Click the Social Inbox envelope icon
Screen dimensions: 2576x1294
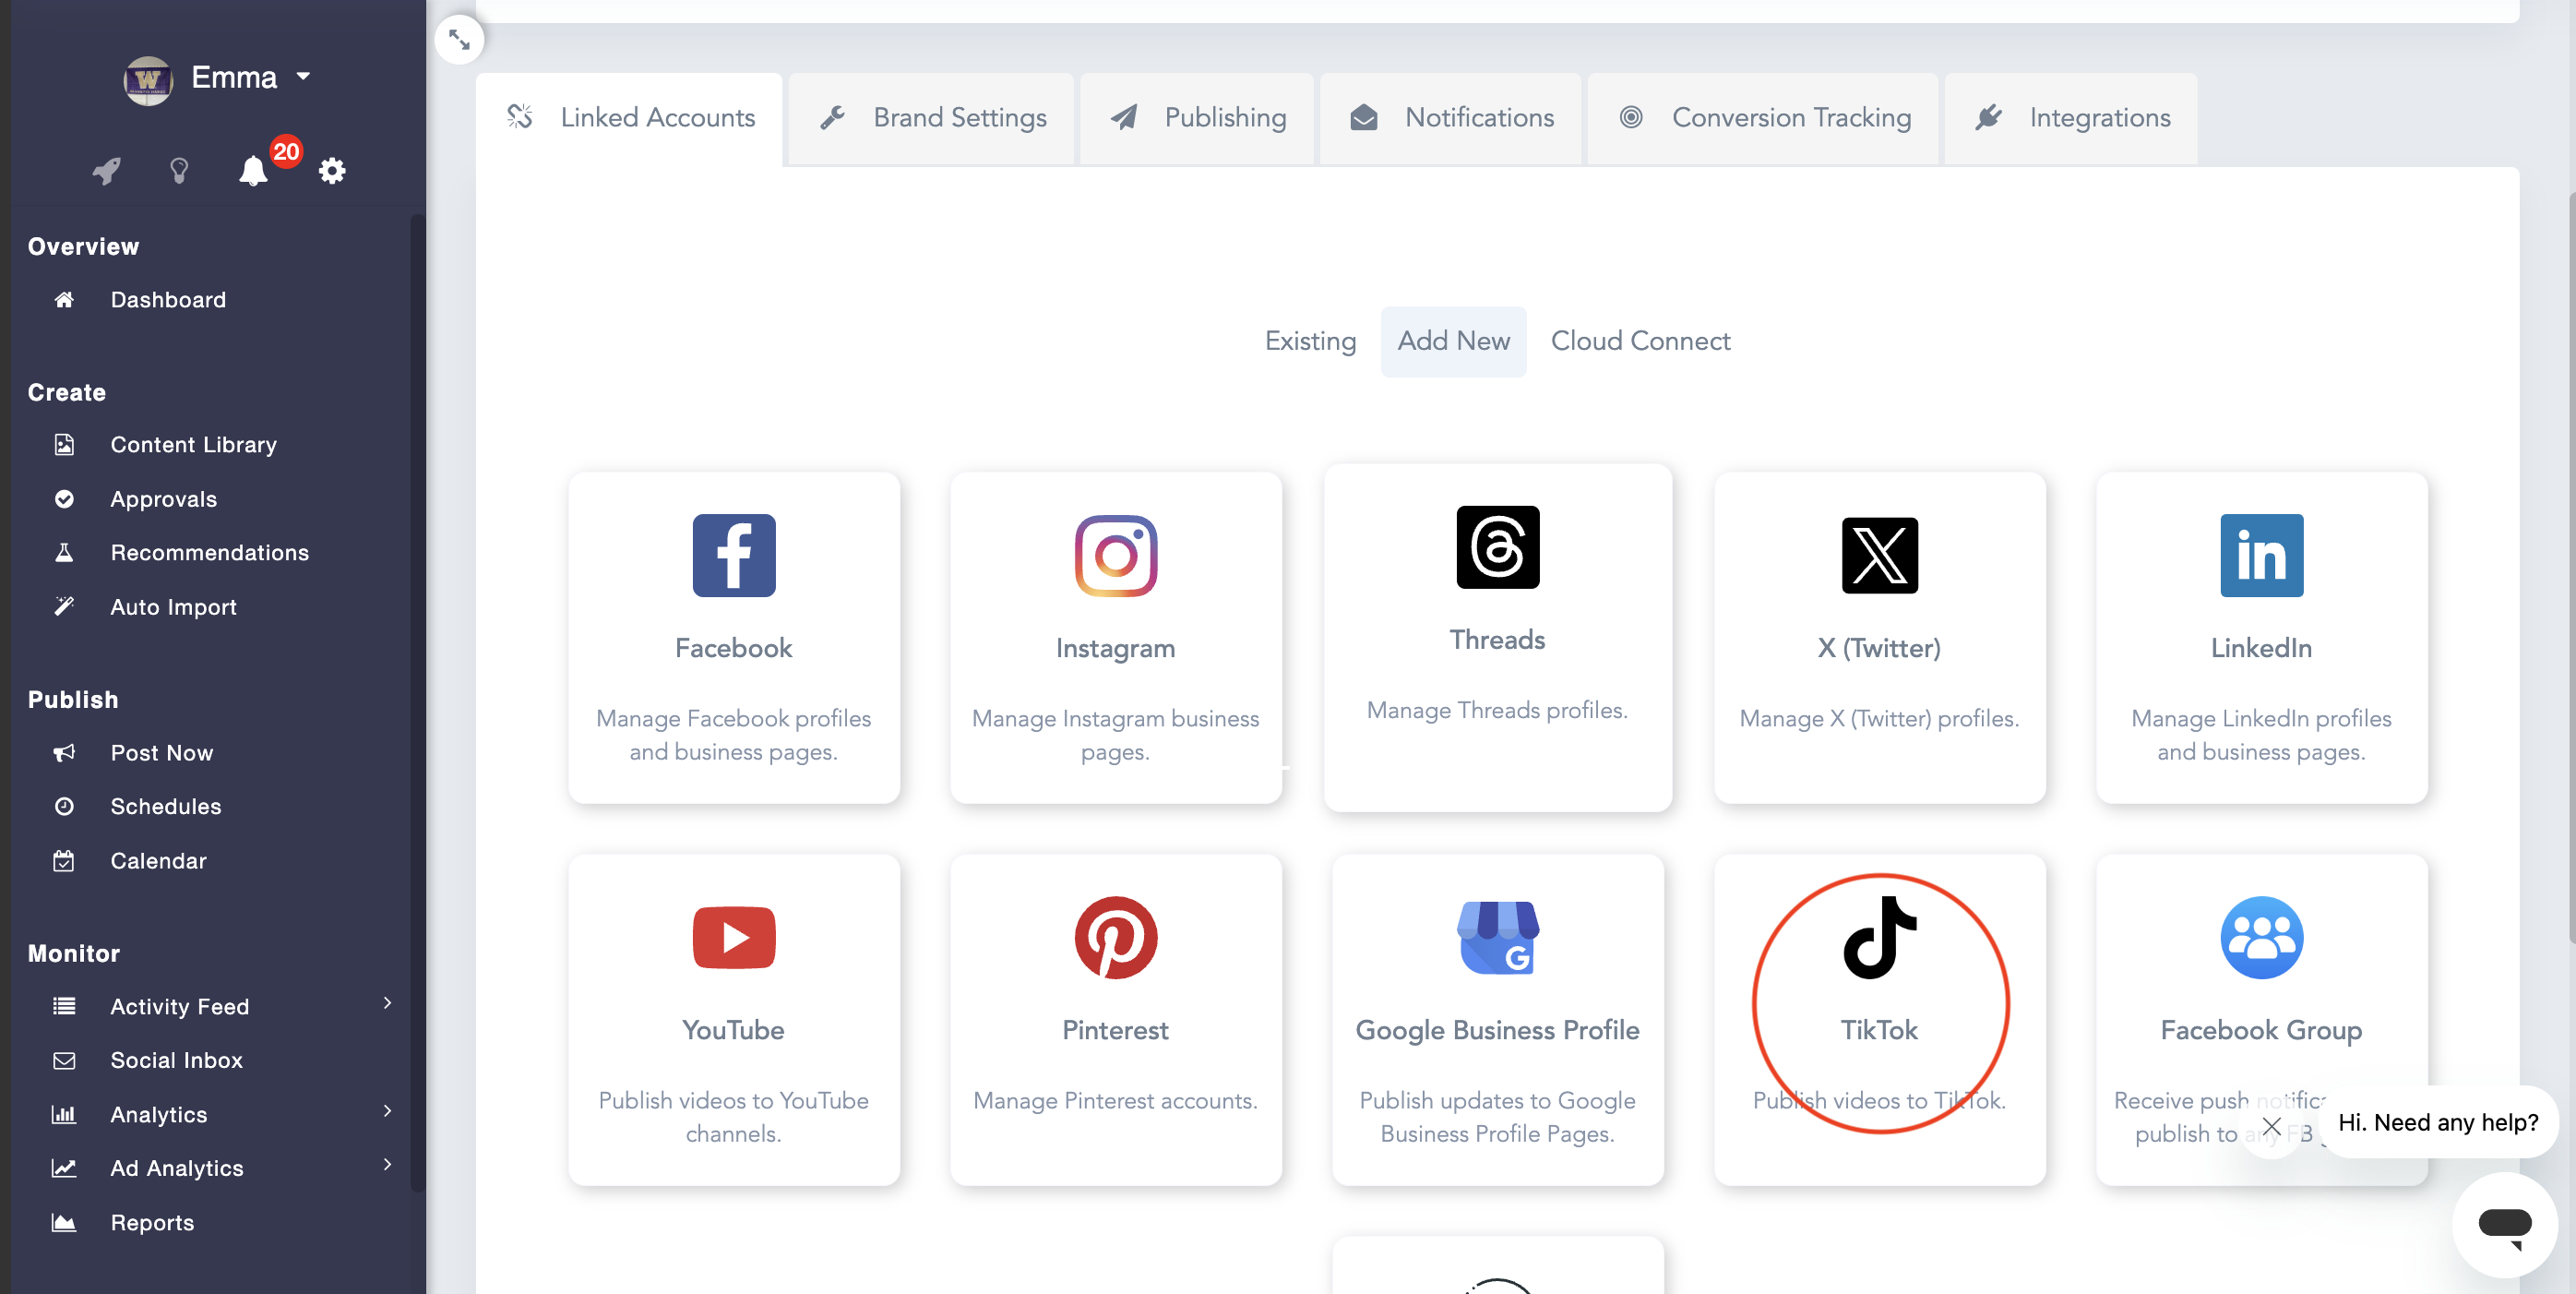(64, 1061)
